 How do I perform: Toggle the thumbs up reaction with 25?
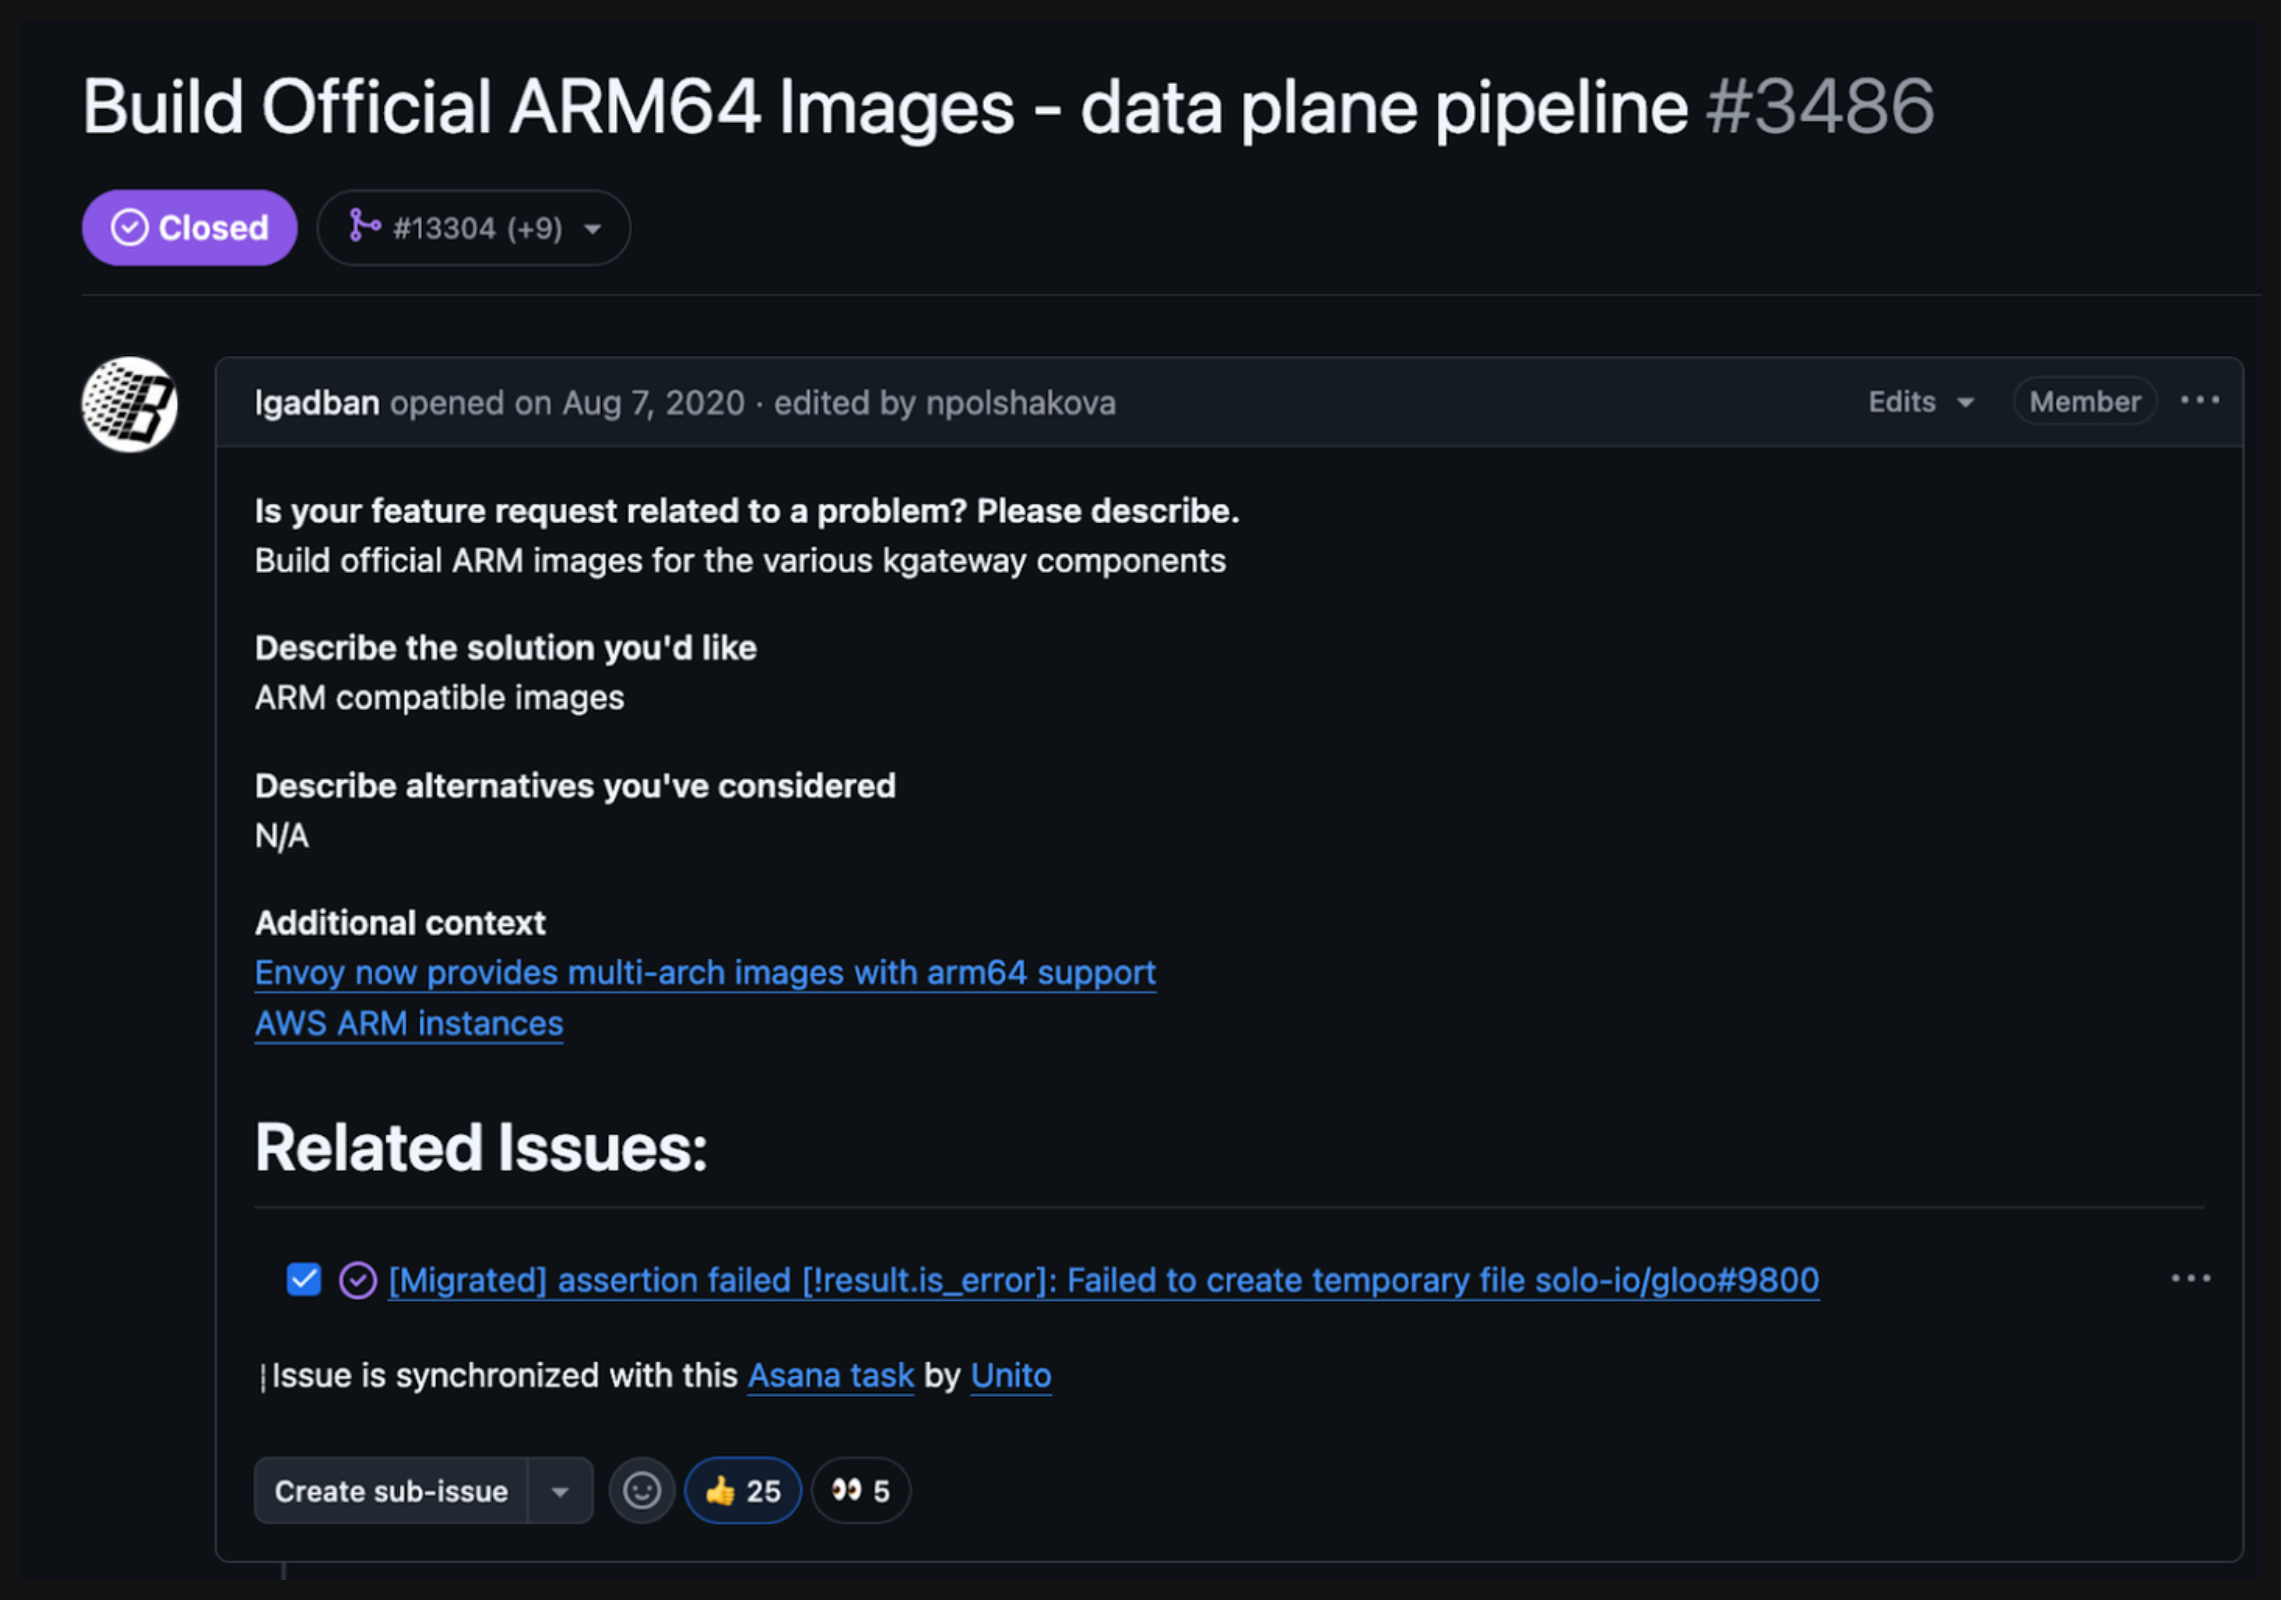pos(742,1490)
